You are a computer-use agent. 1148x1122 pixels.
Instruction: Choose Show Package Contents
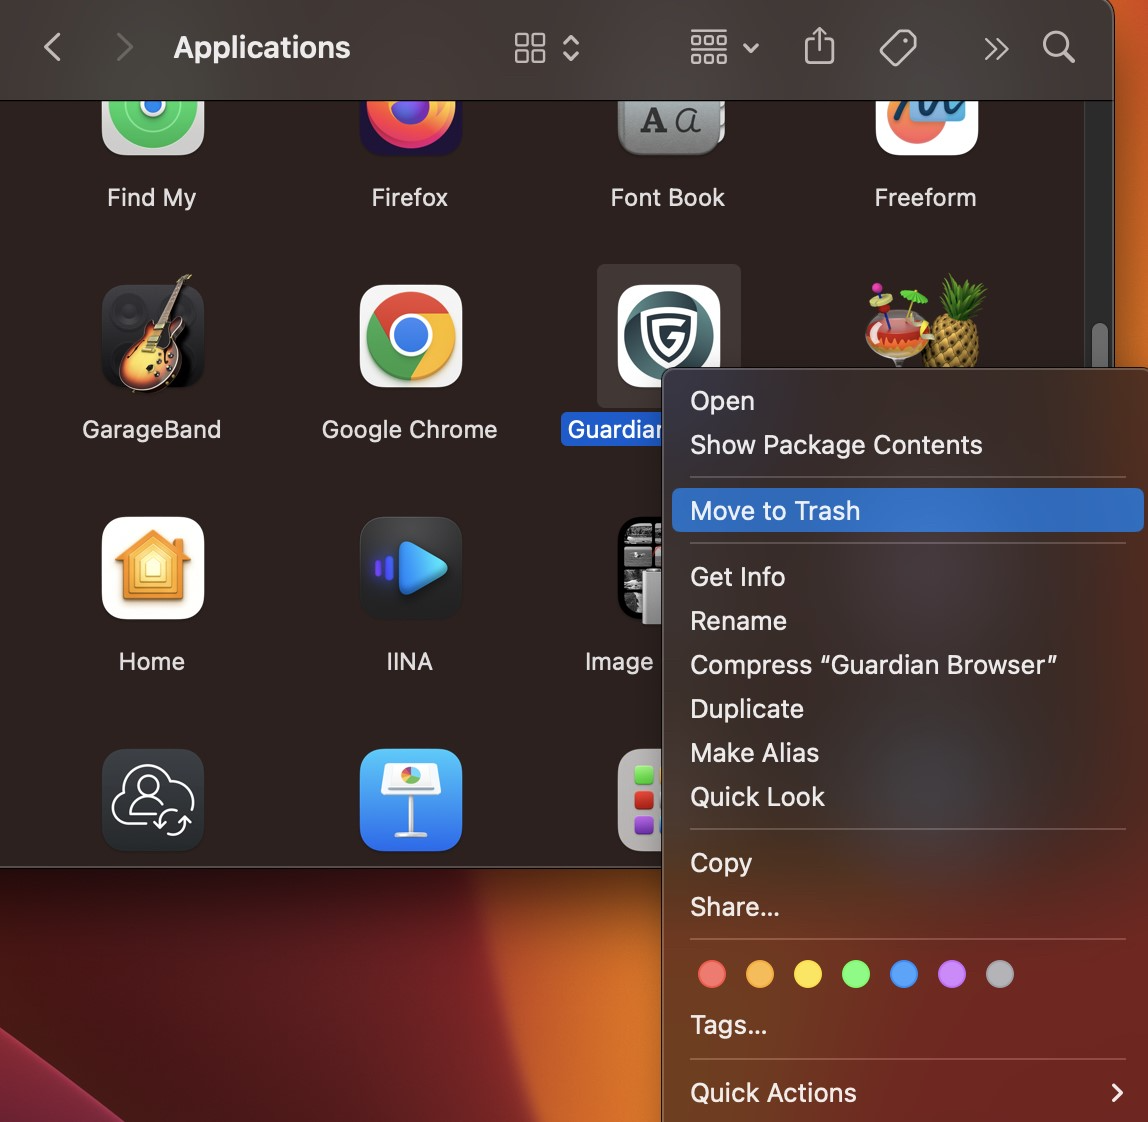point(907,445)
